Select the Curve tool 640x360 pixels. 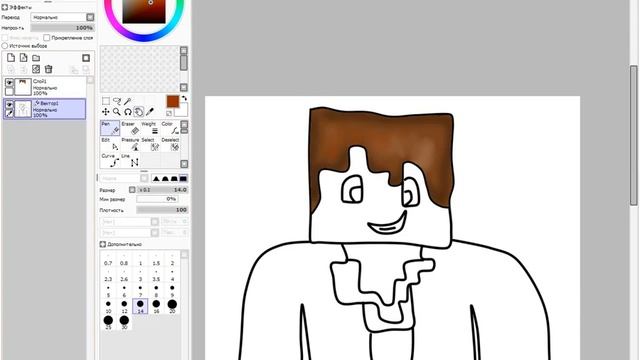110,160
